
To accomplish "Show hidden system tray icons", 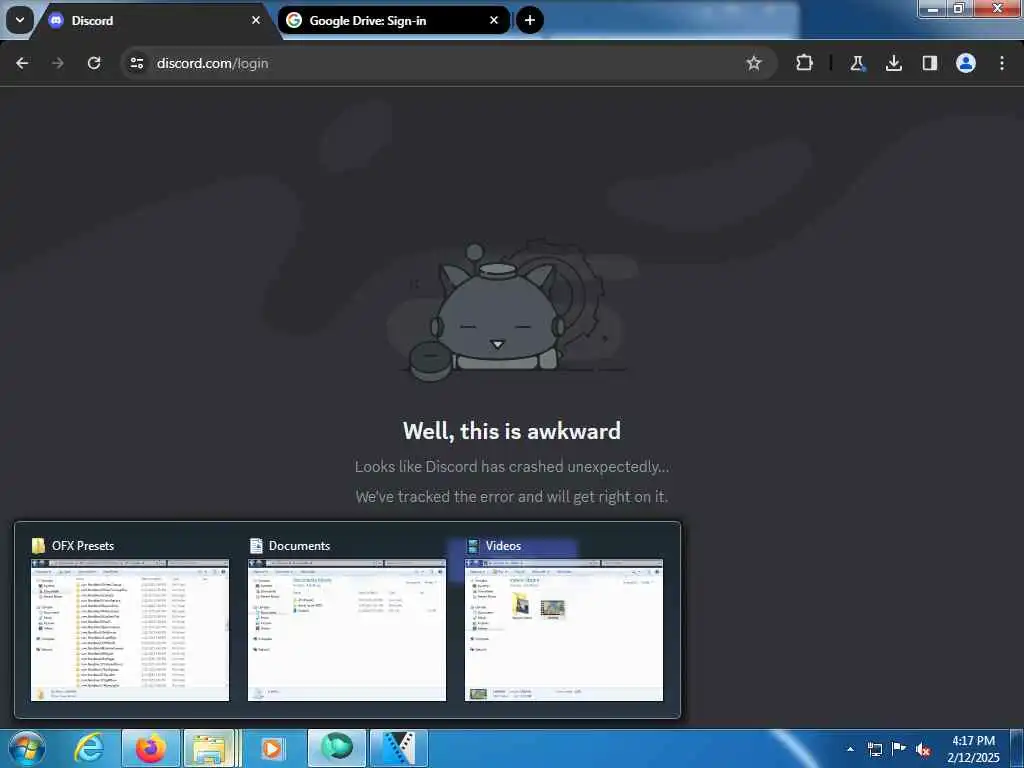I will click(850, 749).
